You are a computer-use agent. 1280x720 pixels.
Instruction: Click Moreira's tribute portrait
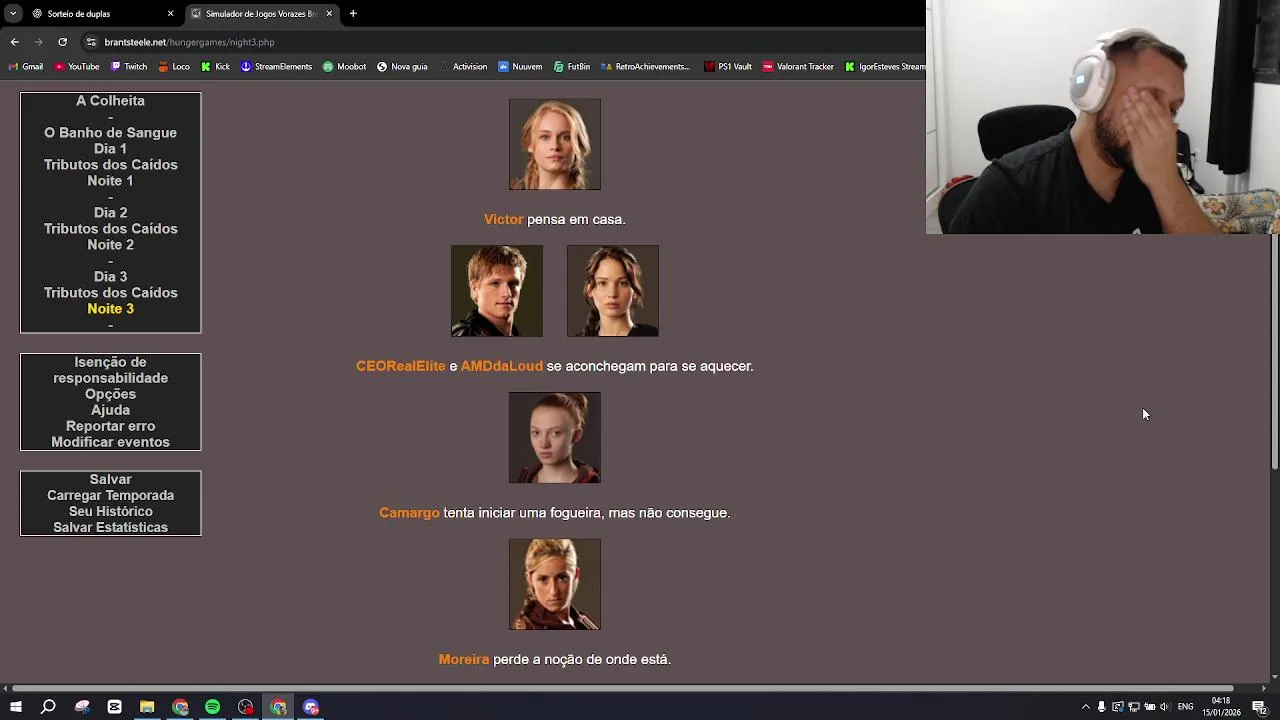[555, 585]
